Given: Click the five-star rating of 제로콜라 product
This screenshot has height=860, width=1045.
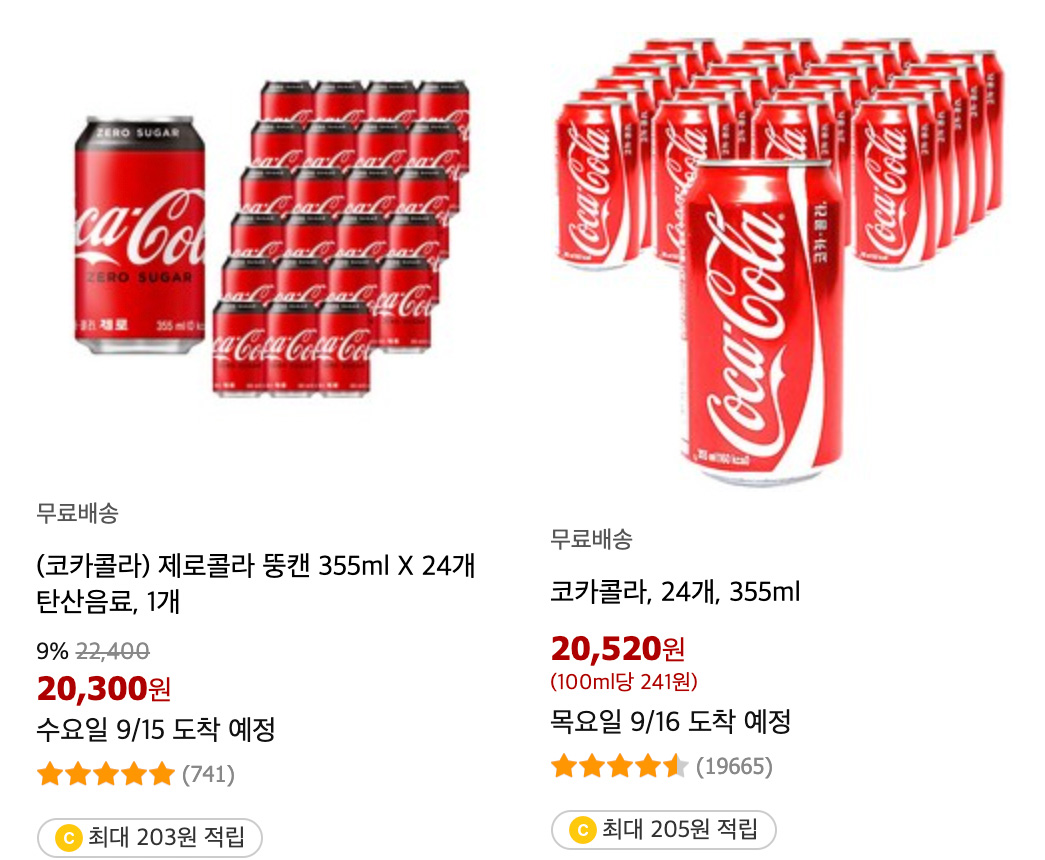Looking at the screenshot, I should tap(105, 774).
